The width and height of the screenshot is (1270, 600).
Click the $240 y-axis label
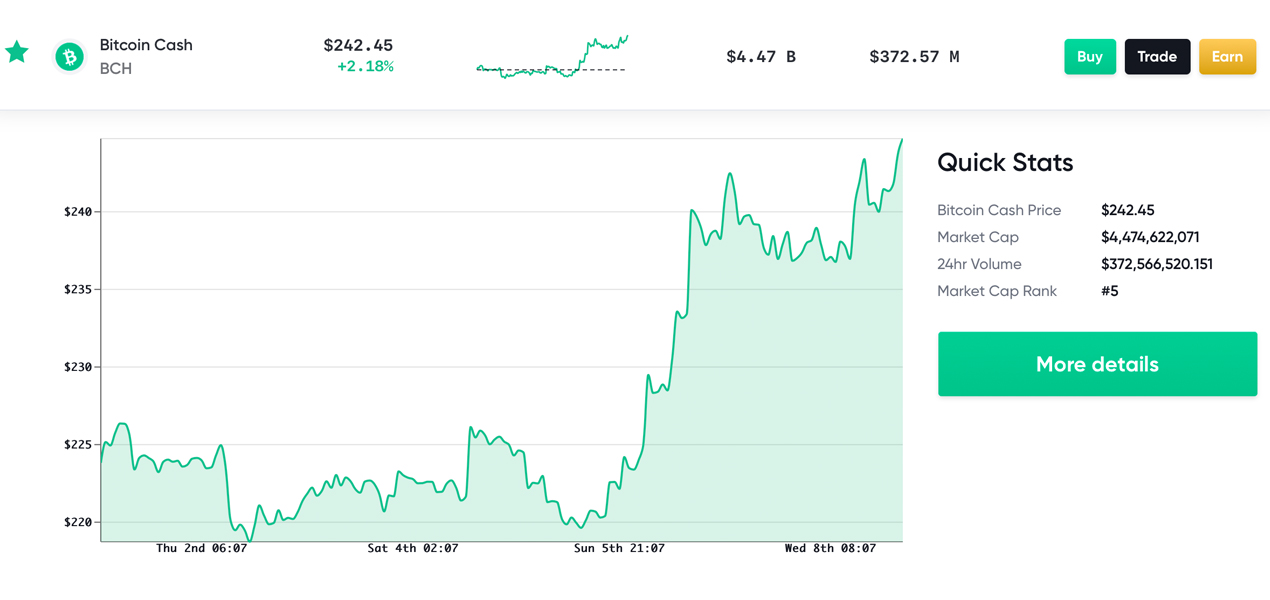77,212
